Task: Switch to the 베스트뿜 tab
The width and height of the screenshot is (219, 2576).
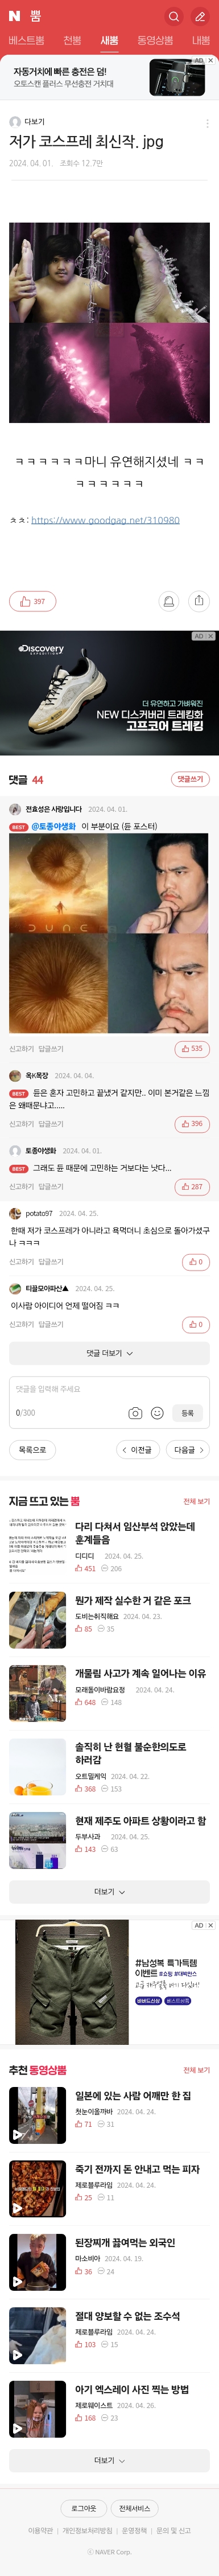Action: point(26,40)
